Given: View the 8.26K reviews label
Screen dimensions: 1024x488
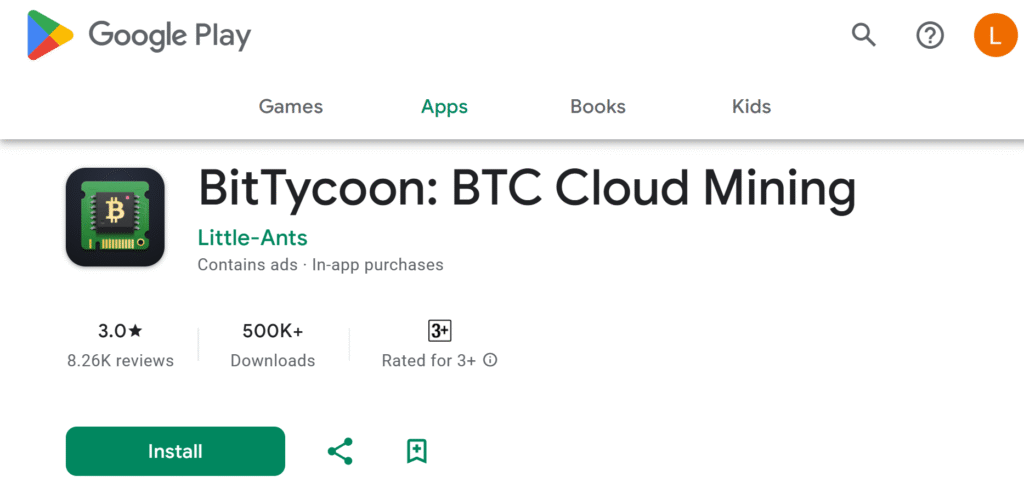Looking at the screenshot, I should point(120,360).
